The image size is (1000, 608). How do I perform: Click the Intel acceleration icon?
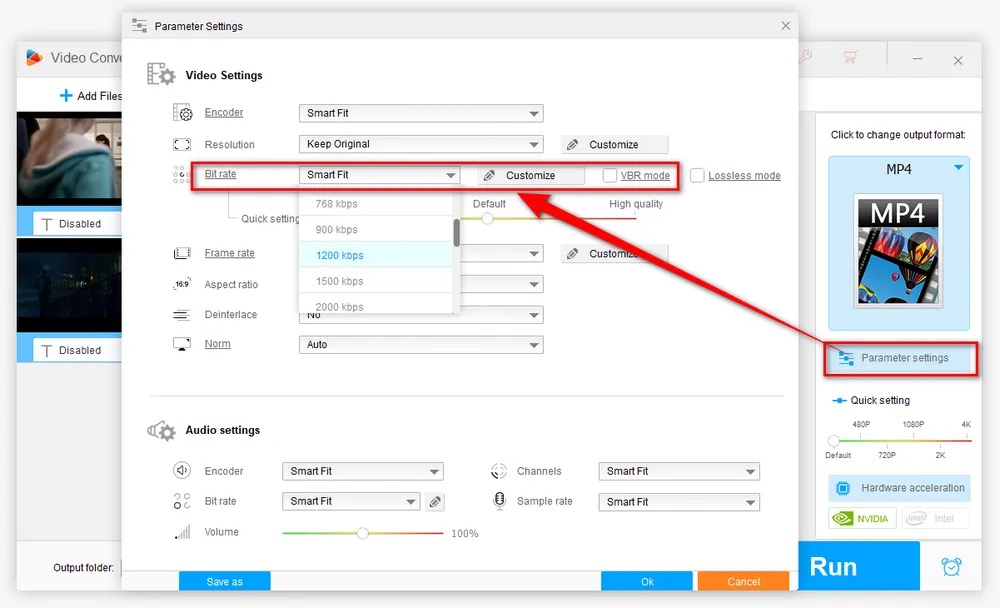pos(936,518)
